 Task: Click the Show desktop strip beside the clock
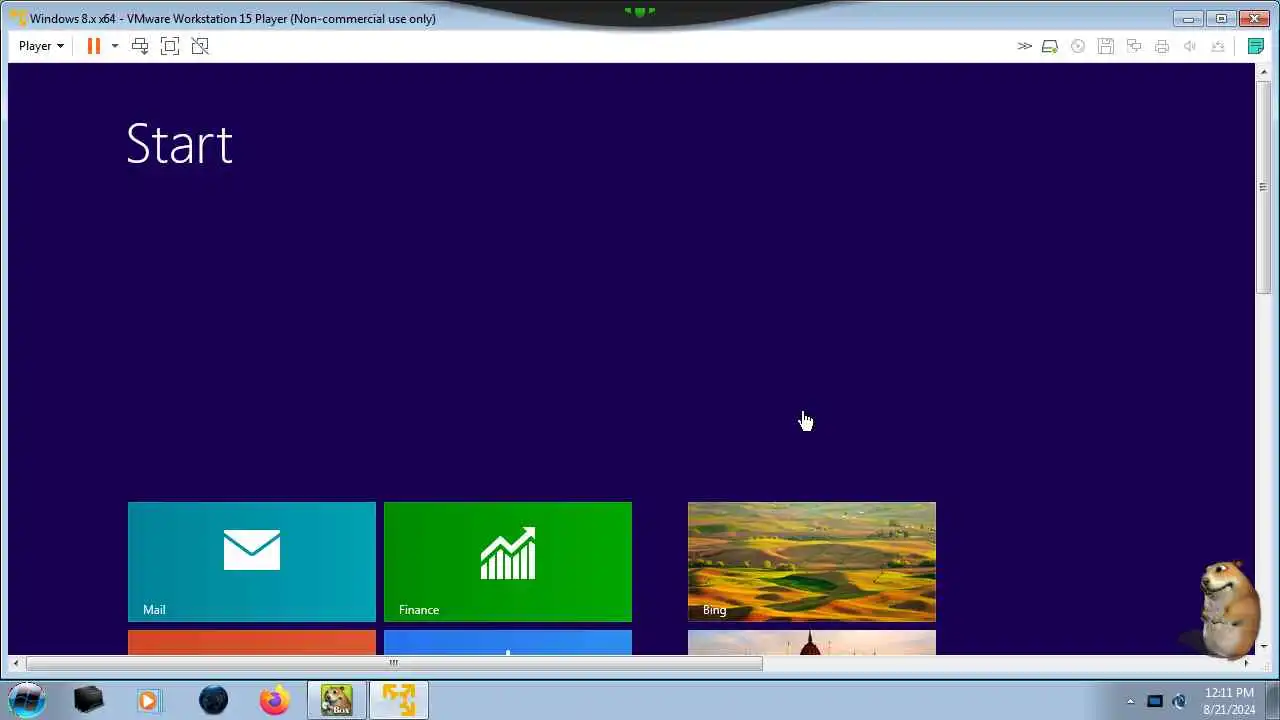coord(1272,700)
